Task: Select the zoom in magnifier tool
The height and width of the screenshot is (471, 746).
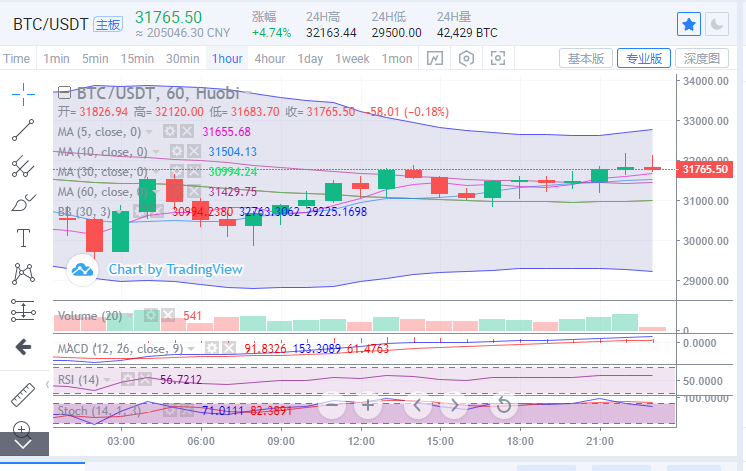Action: coord(22,430)
